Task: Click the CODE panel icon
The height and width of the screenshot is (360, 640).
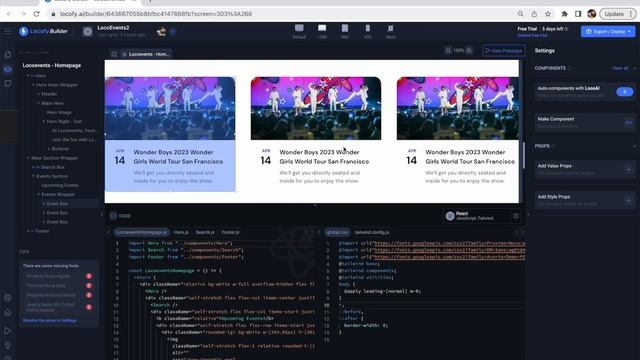Action: (113, 216)
